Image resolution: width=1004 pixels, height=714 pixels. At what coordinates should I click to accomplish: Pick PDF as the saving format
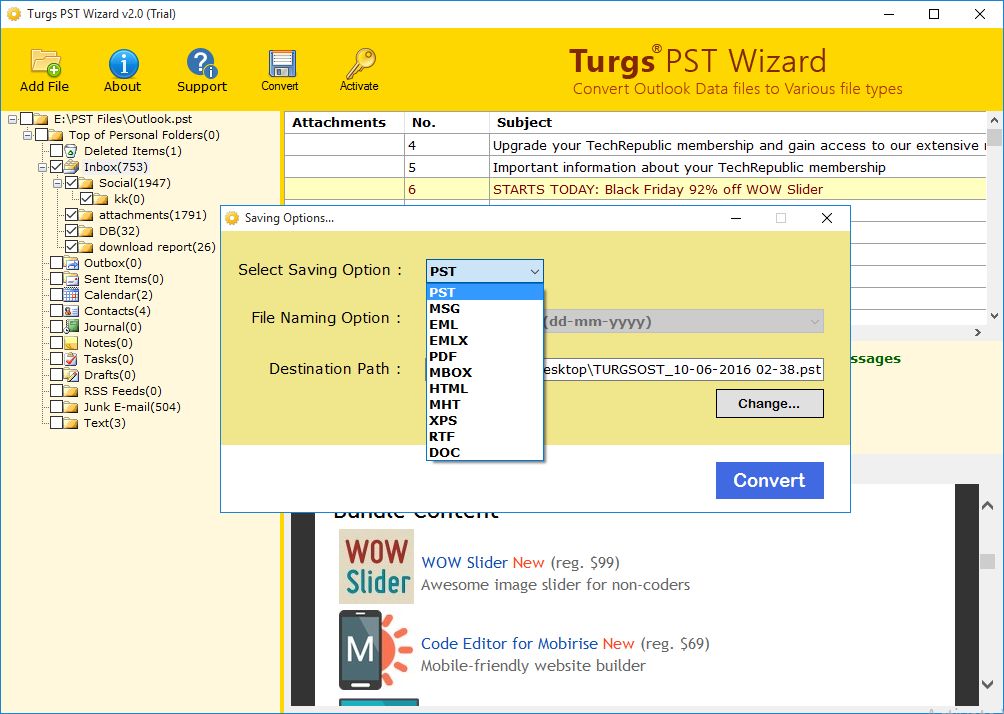pyautogui.click(x=485, y=357)
